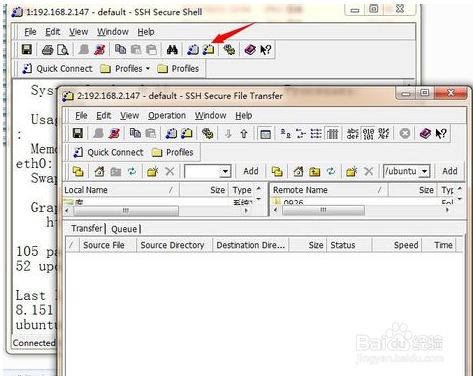473x376 pixels.
Task: Switch to the Queue tab
Action: (x=124, y=229)
